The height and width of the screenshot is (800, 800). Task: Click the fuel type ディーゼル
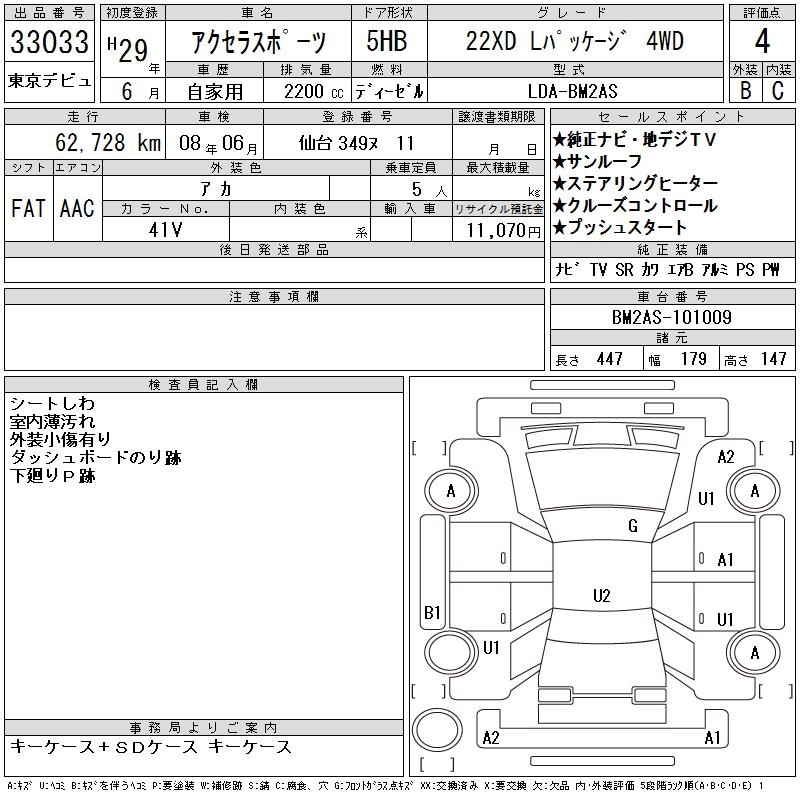point(389,92)
